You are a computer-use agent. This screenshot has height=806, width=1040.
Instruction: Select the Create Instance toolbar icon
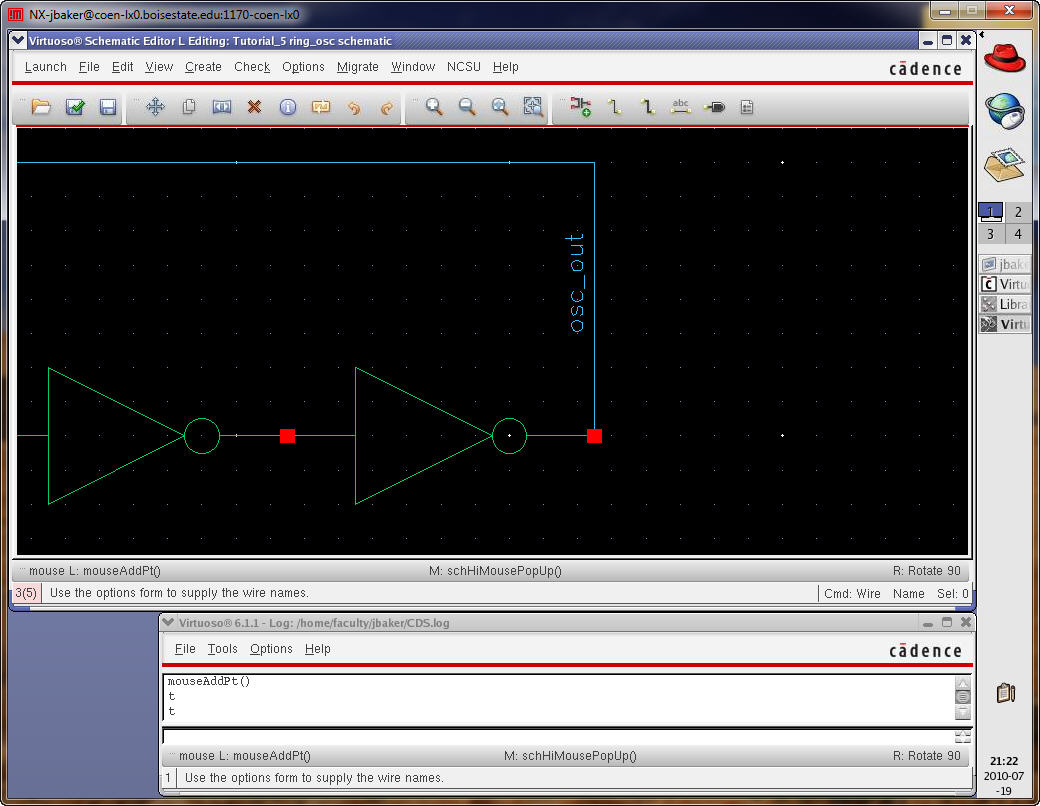pyautogui.click(x=580, y=107)
